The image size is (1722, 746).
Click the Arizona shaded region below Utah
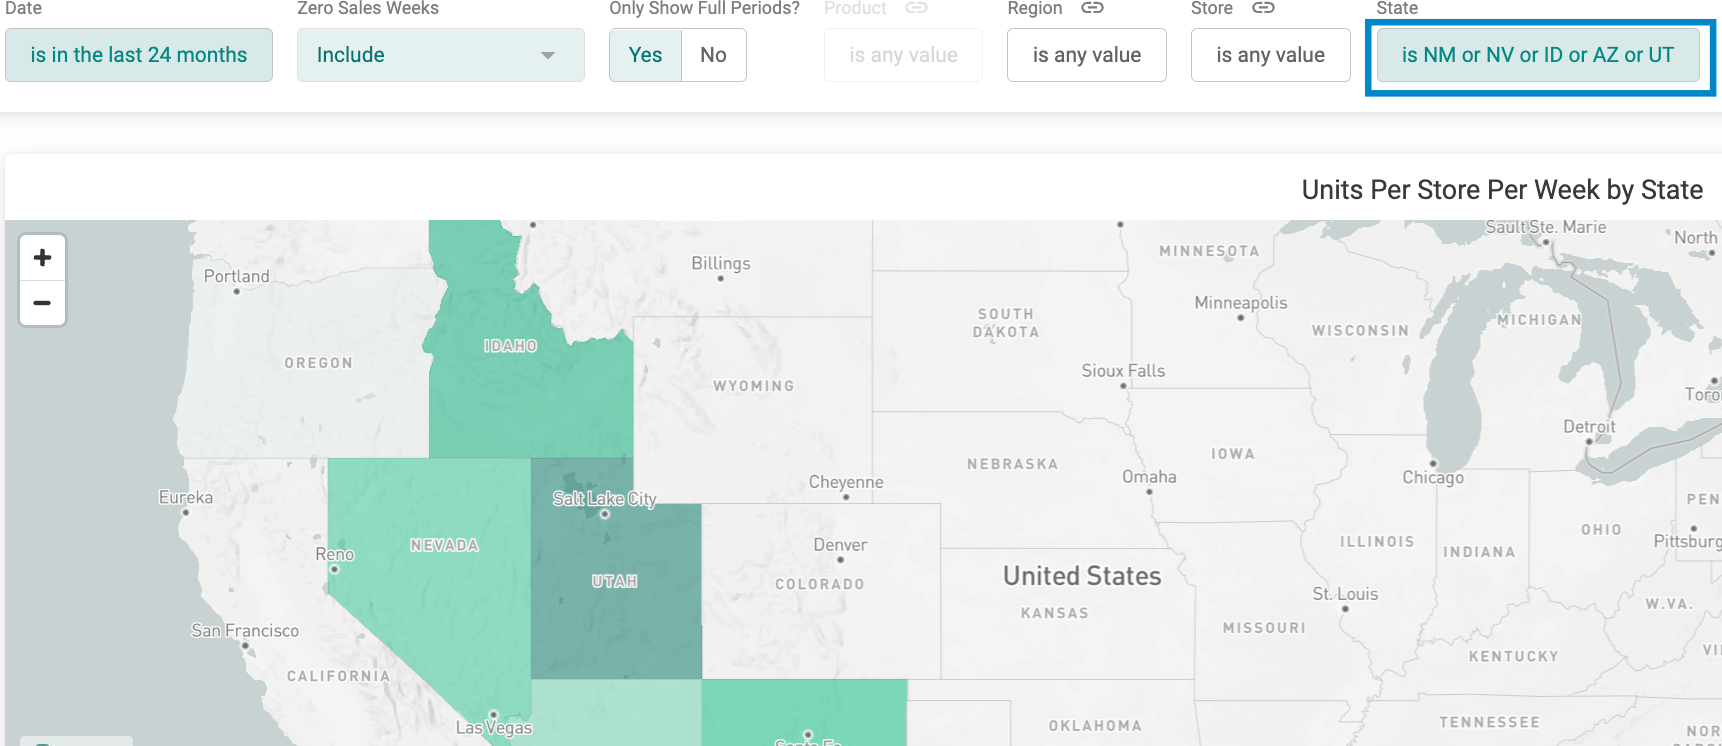click(616, 712)
